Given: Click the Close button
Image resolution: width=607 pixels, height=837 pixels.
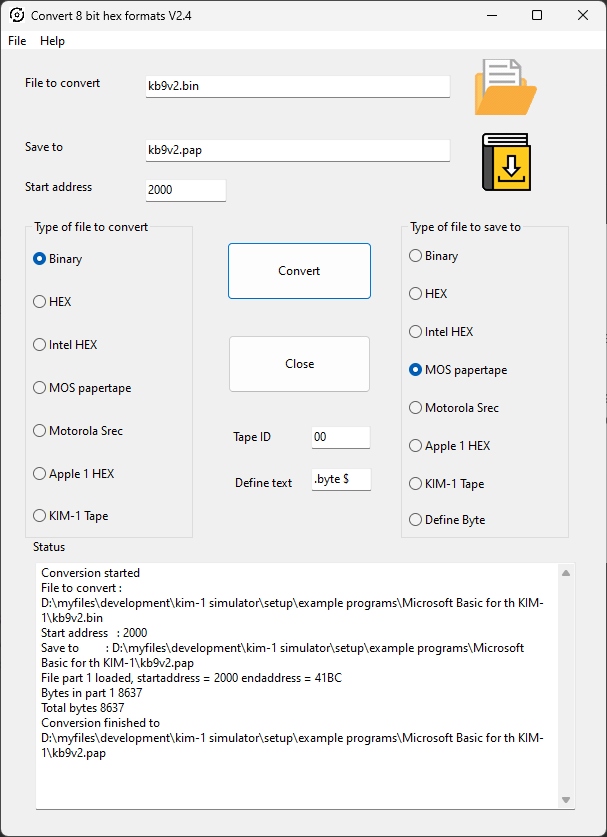Looking at the screenshot, I should [x=299, y=364].
